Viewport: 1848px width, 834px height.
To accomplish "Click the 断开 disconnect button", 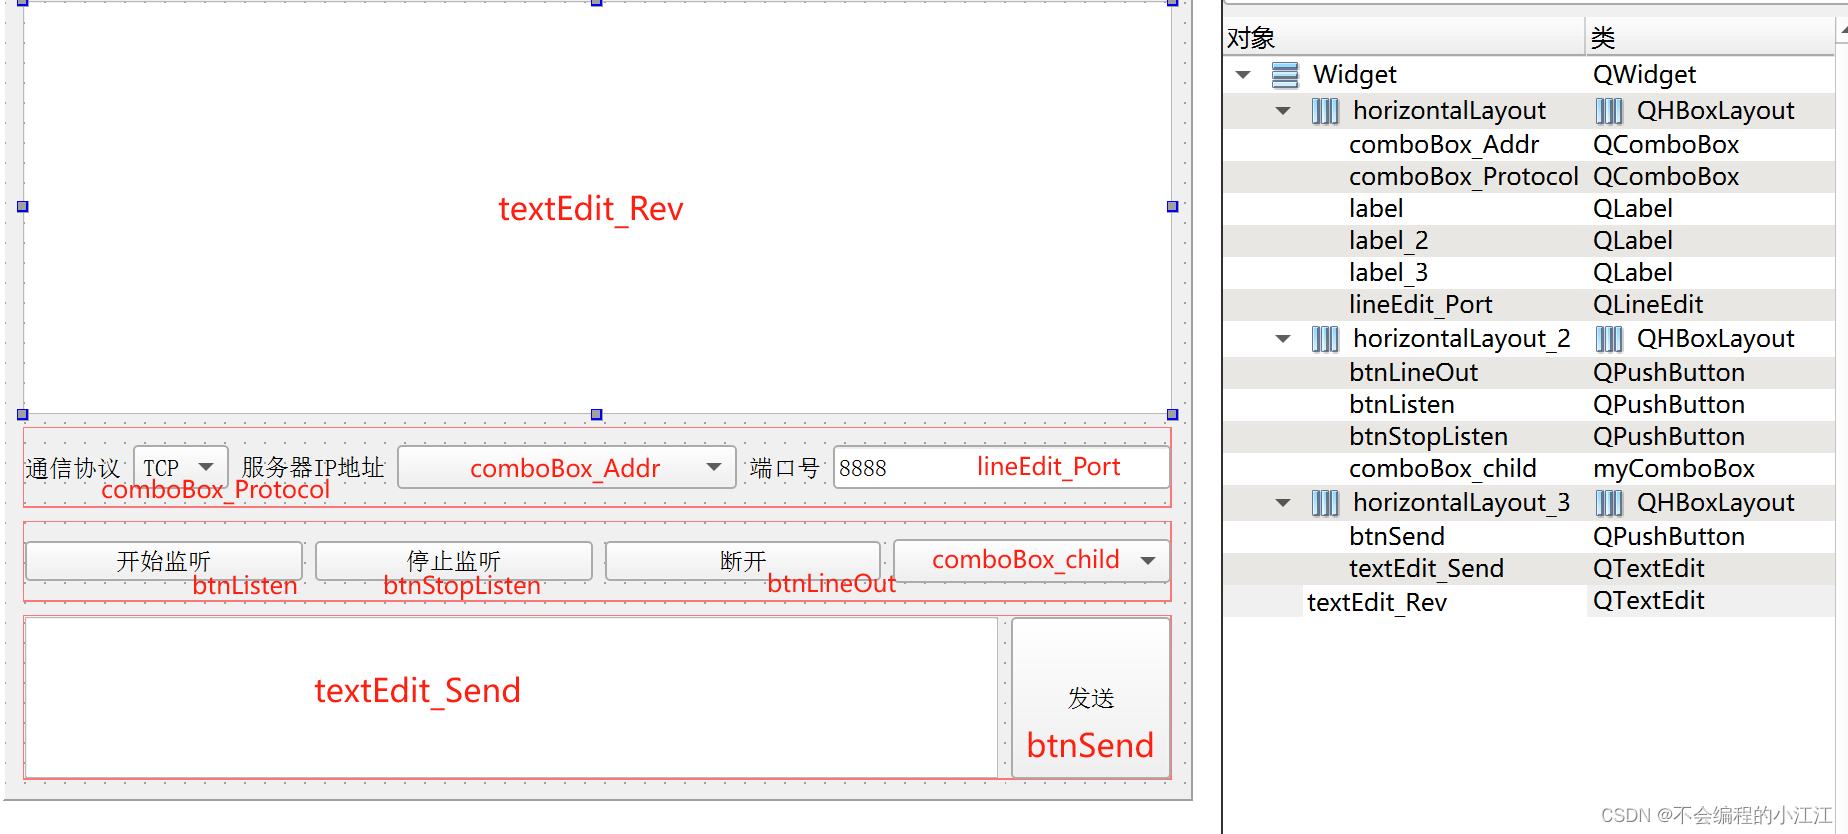I will coord(743,560).
